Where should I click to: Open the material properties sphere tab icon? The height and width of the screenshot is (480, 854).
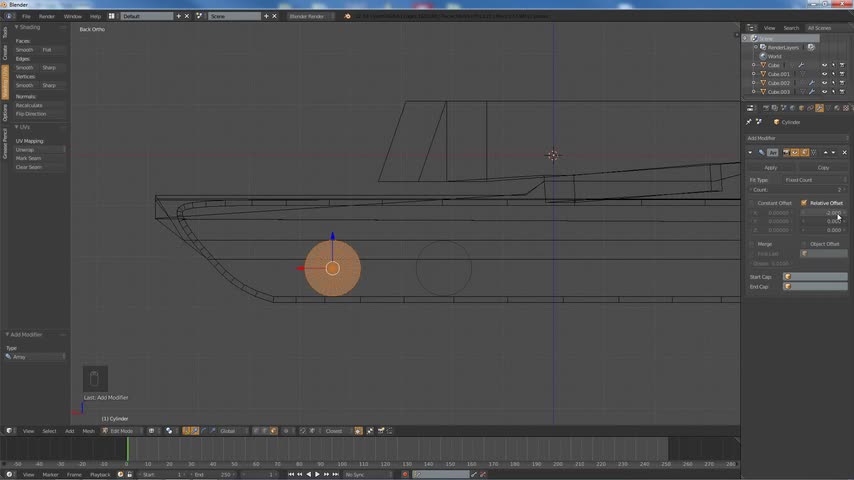[837, 108]
